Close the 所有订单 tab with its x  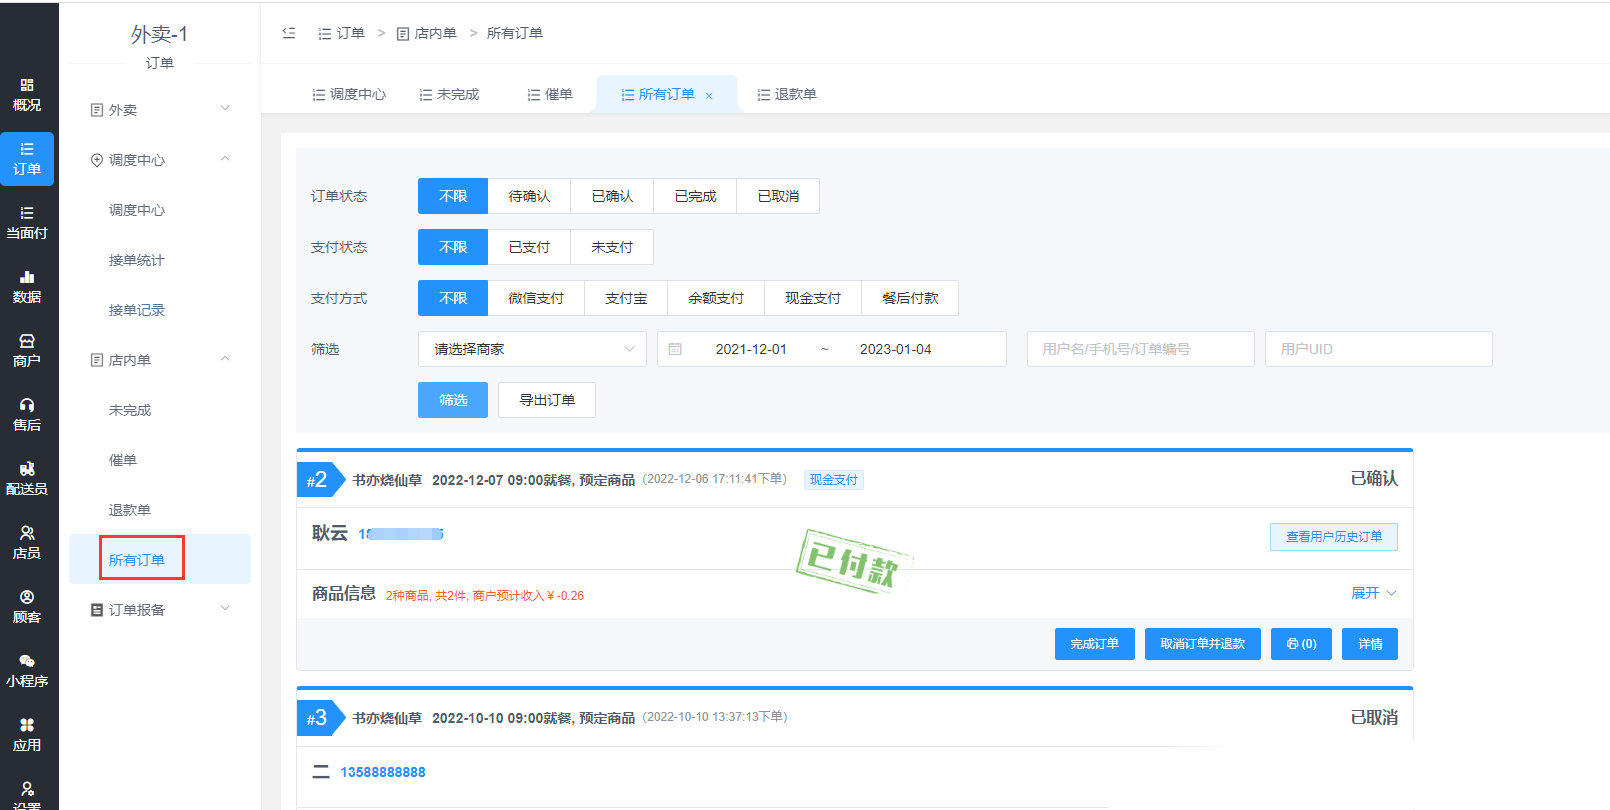pyautogui.click(x=709, y=96)
